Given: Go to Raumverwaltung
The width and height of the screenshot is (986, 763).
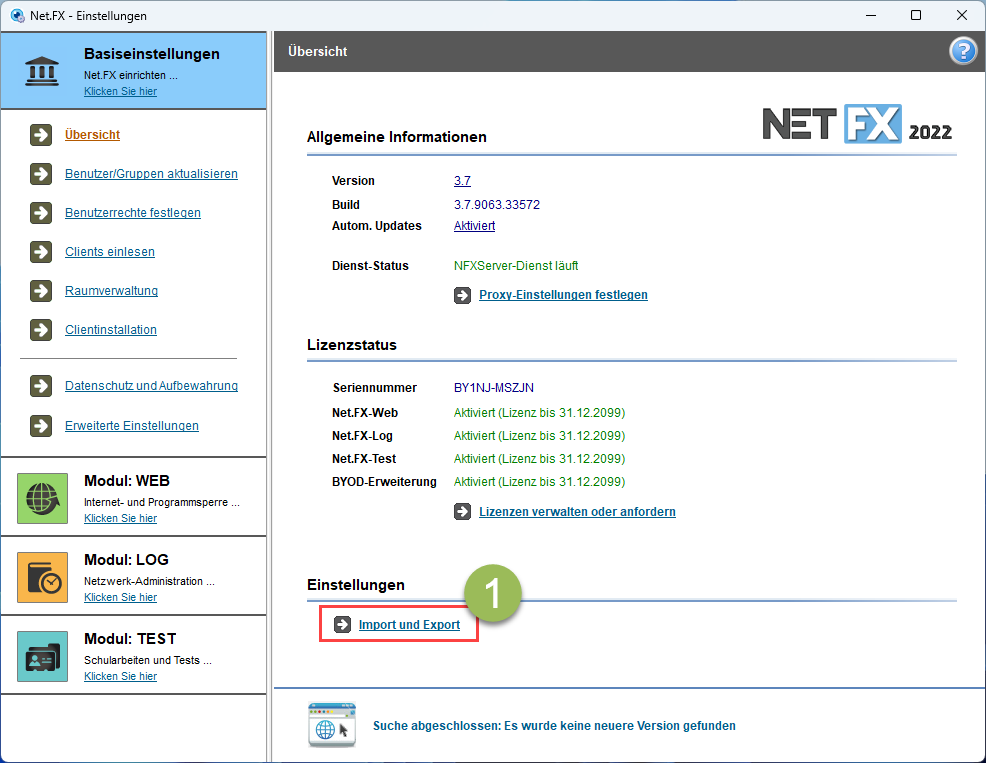Looking at the screenshot, I should click(x=111, y=291).
